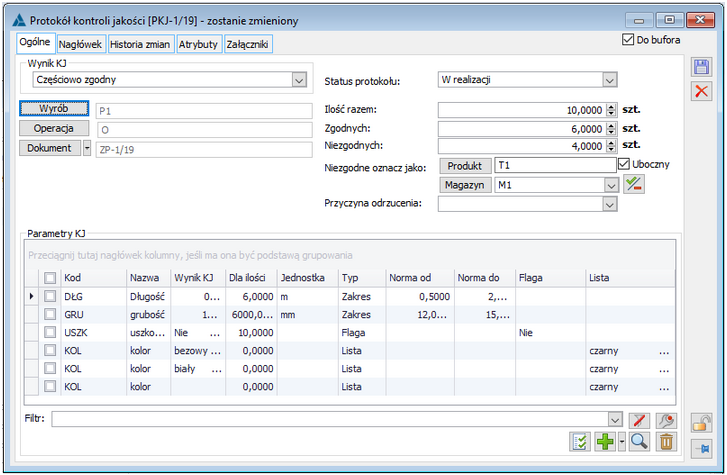This screenshot has height=475, width=727.
Task: Tick the checkbox in the USZK row
Action: (50, 332)
